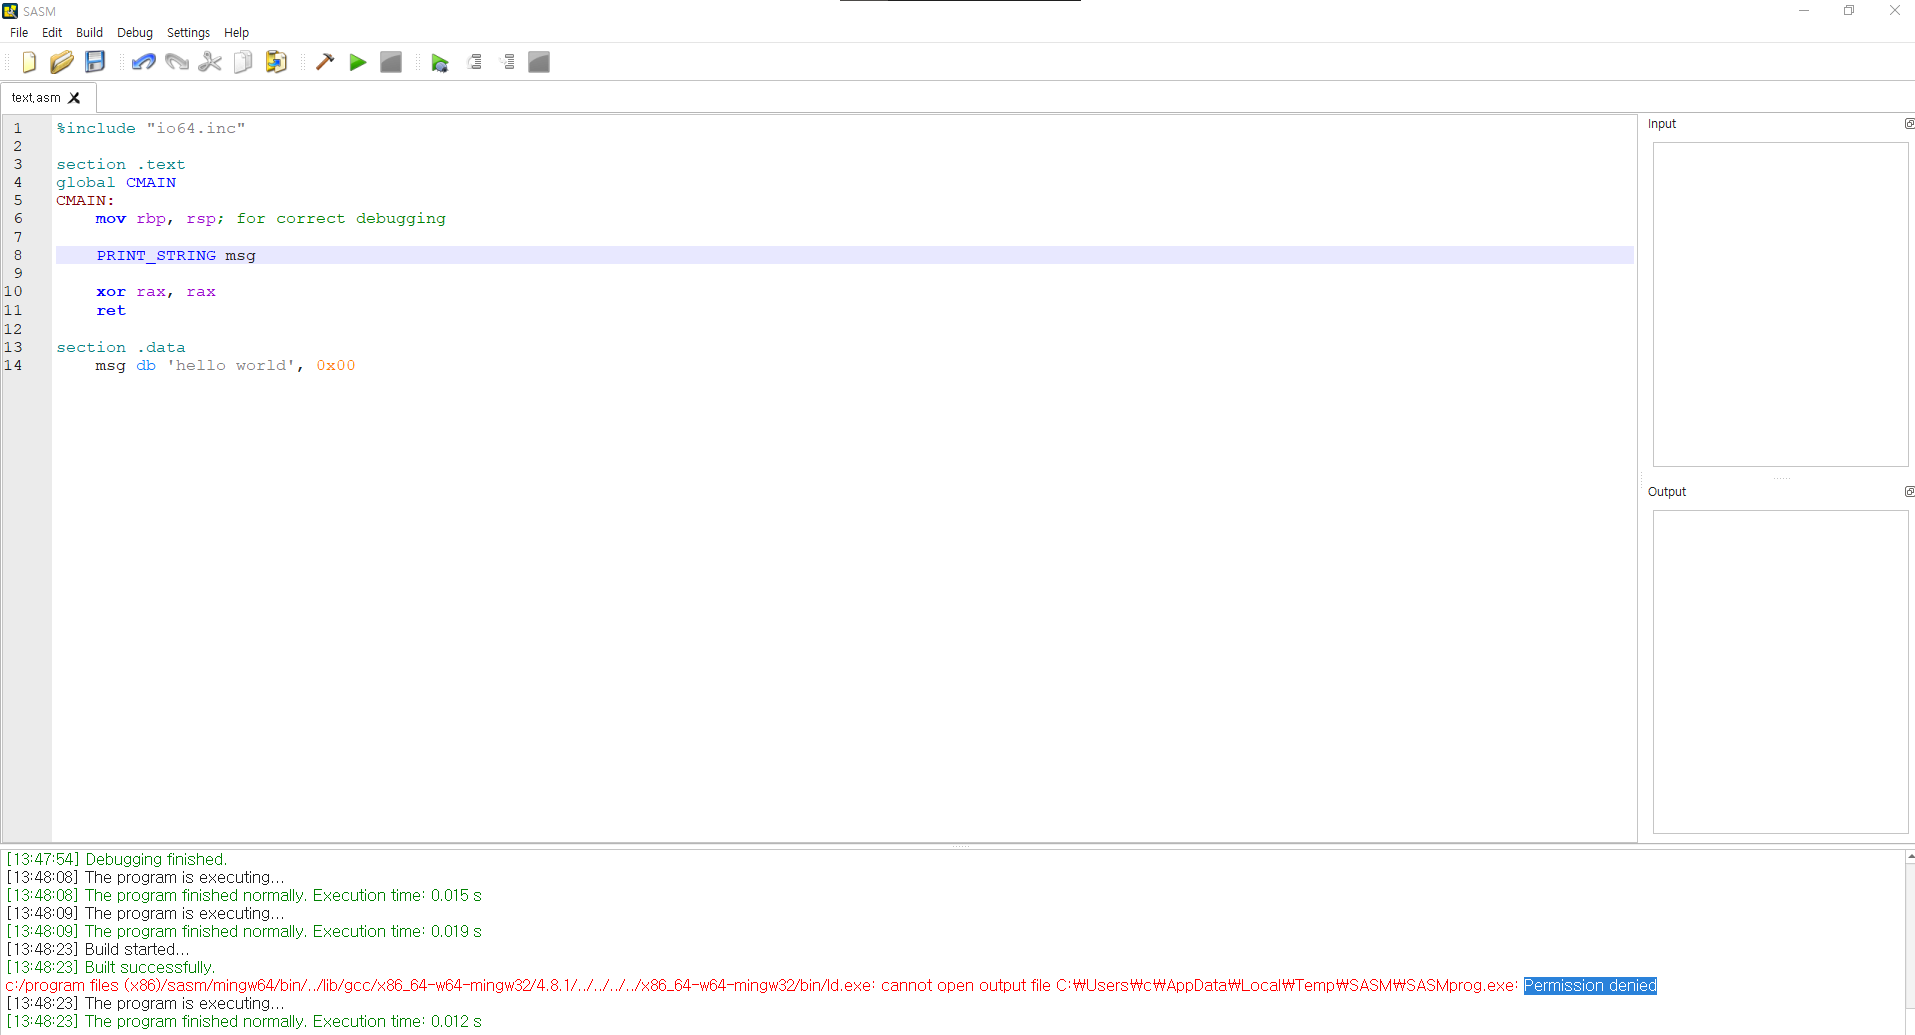Click the 'ret' instruction line
This screenshot has width=1915, height=1035.
click(111, 311)
